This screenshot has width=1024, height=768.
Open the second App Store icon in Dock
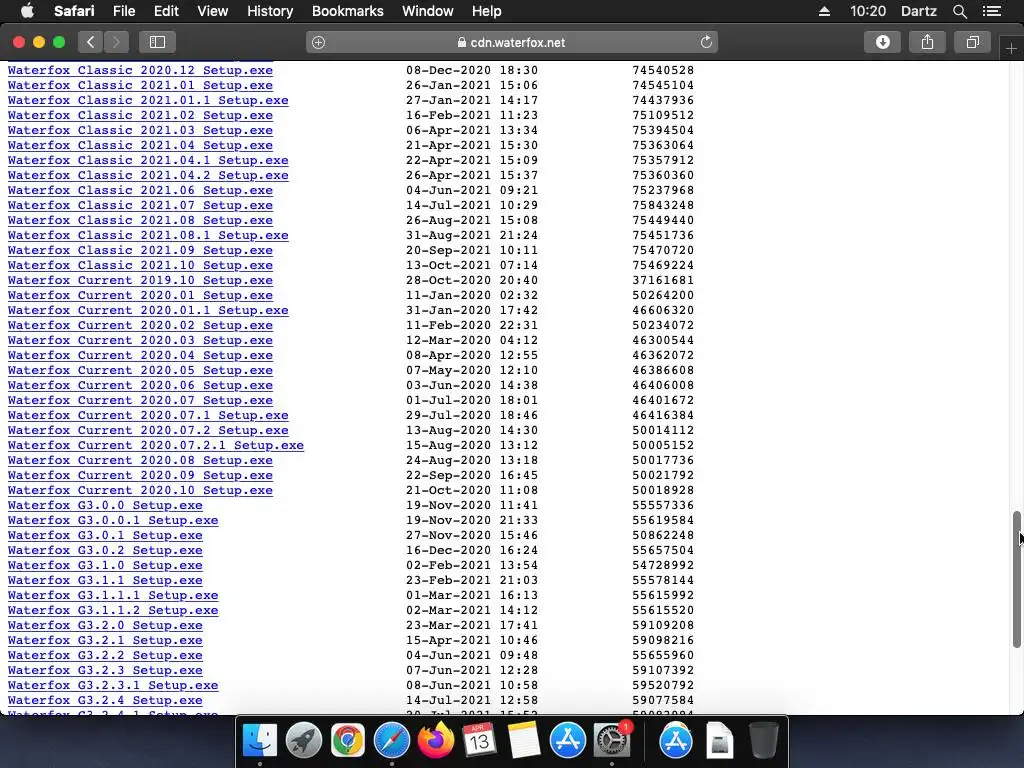tap(676, 741)
